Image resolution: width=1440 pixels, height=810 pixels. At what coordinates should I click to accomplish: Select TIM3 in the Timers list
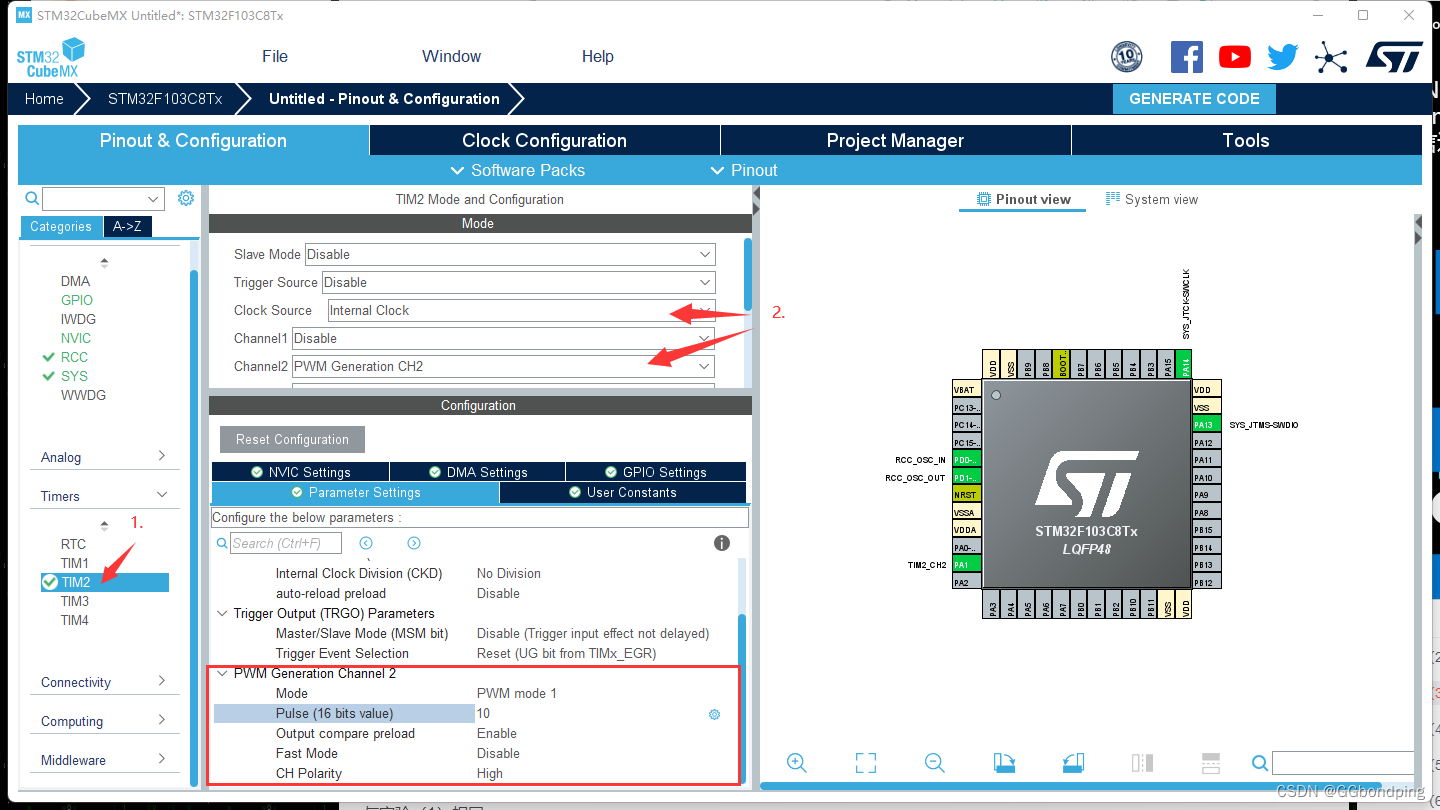click(75, 601)
